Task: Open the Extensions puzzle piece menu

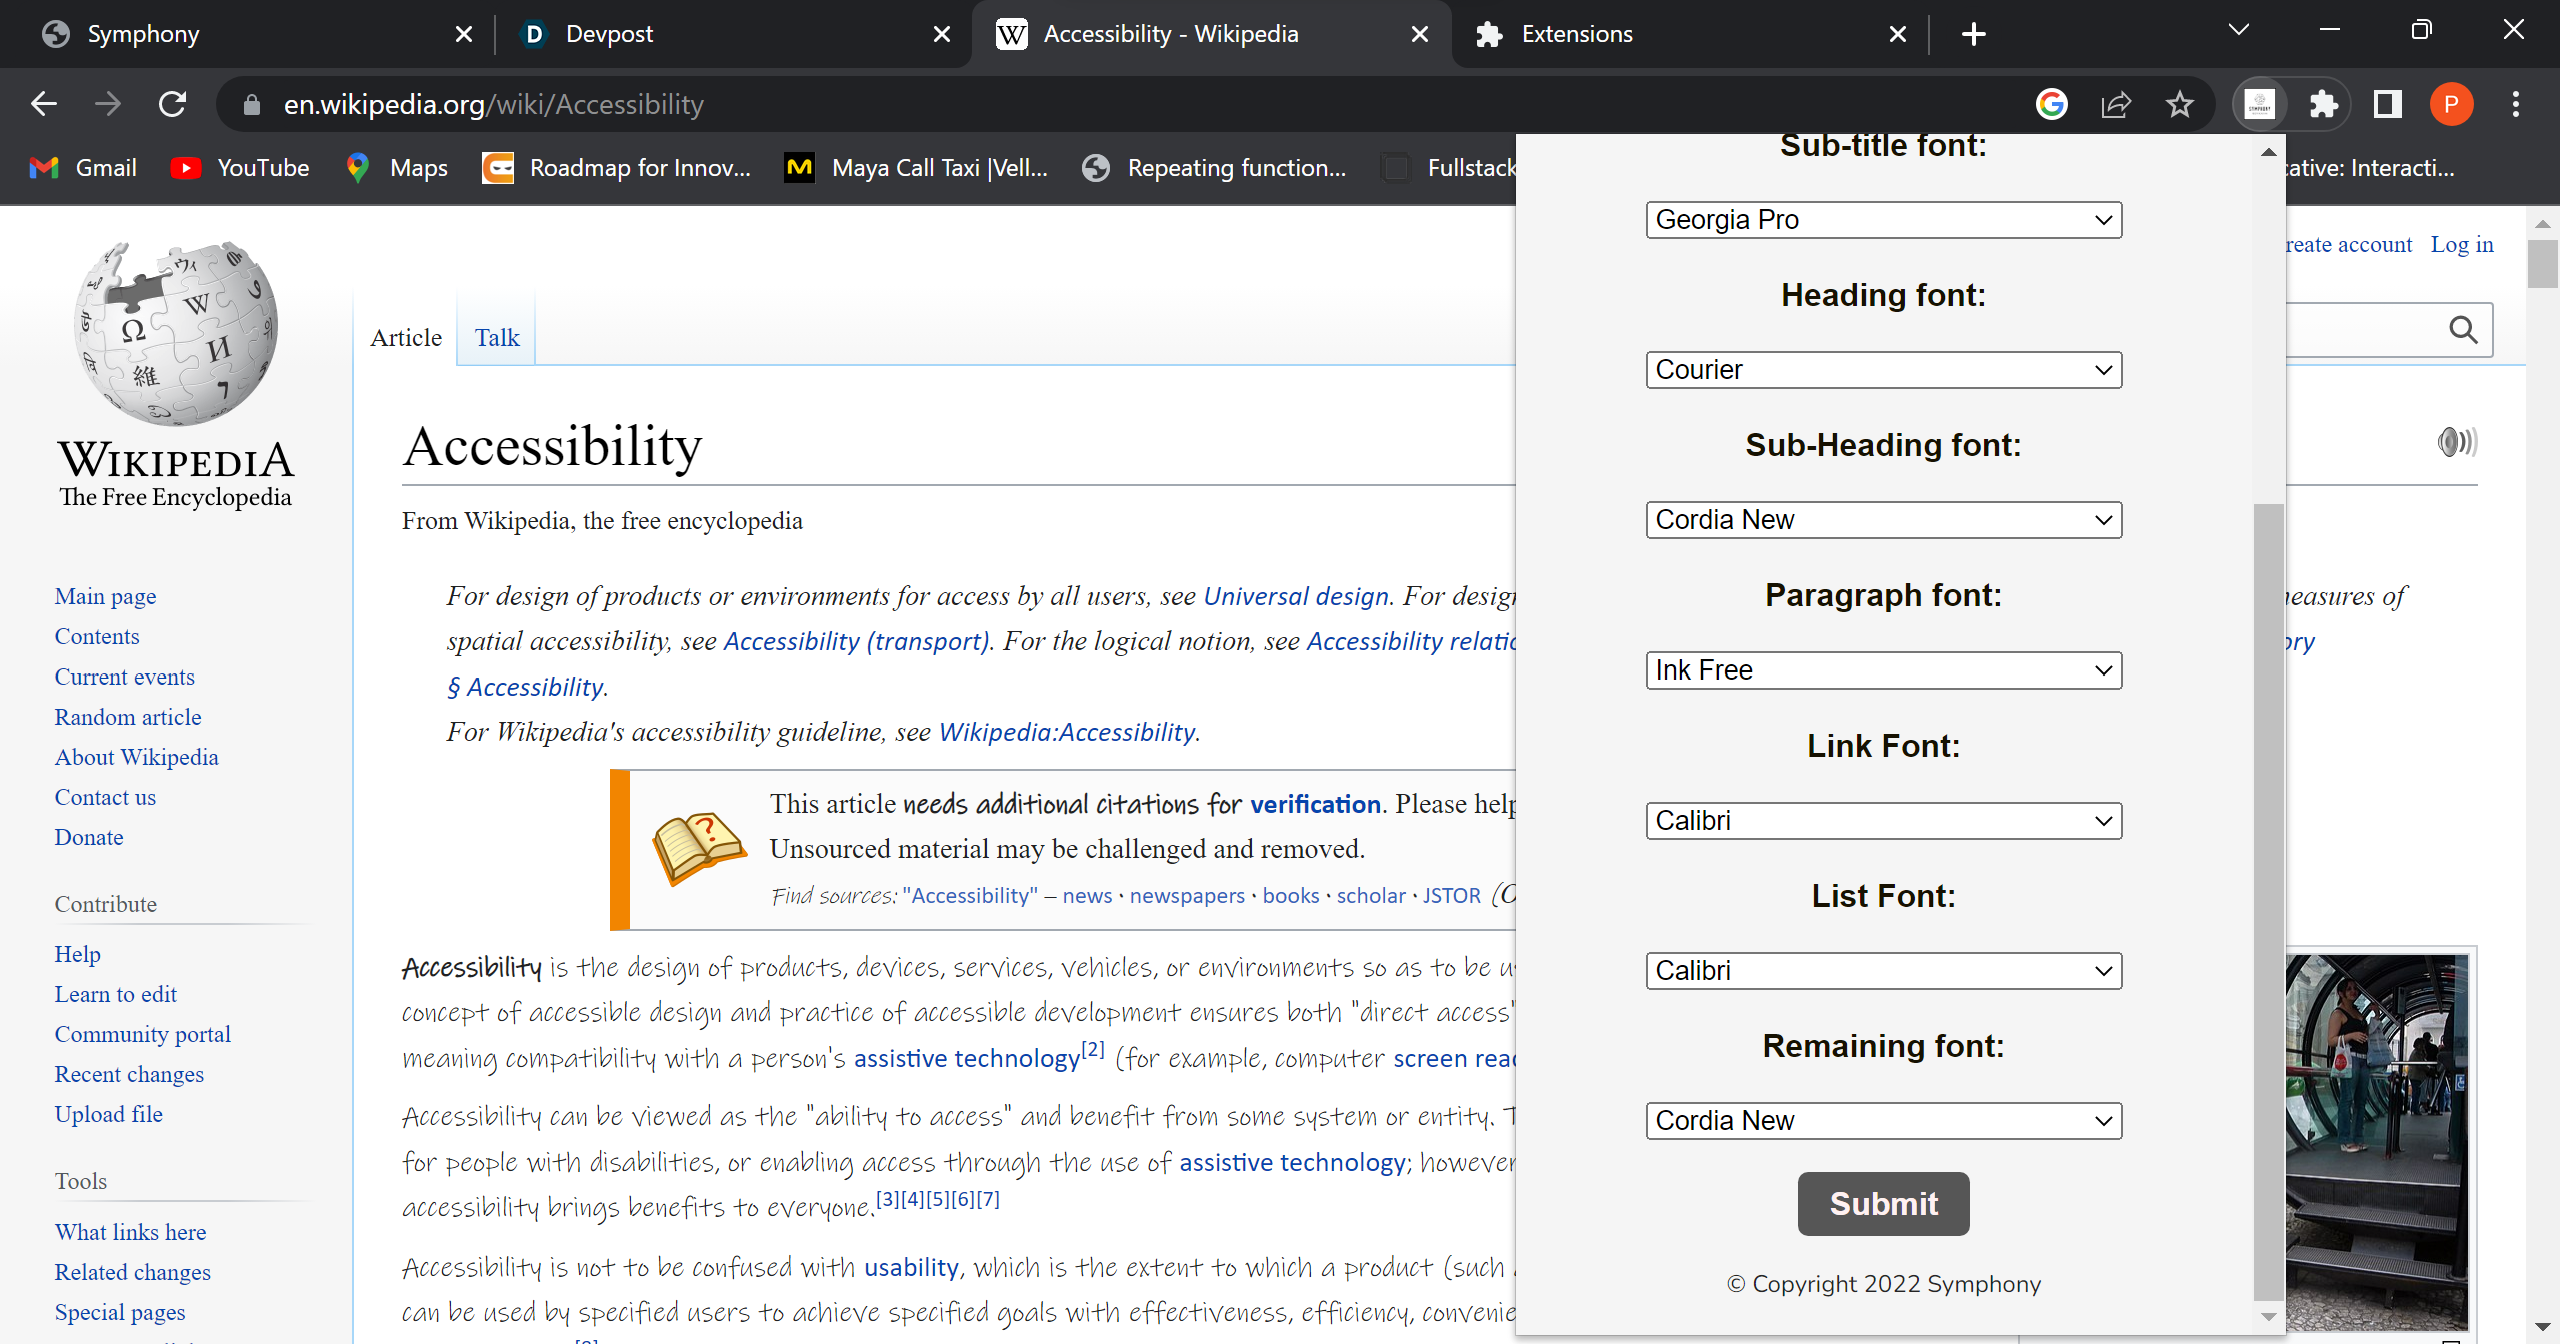Action: (2323, 104)
